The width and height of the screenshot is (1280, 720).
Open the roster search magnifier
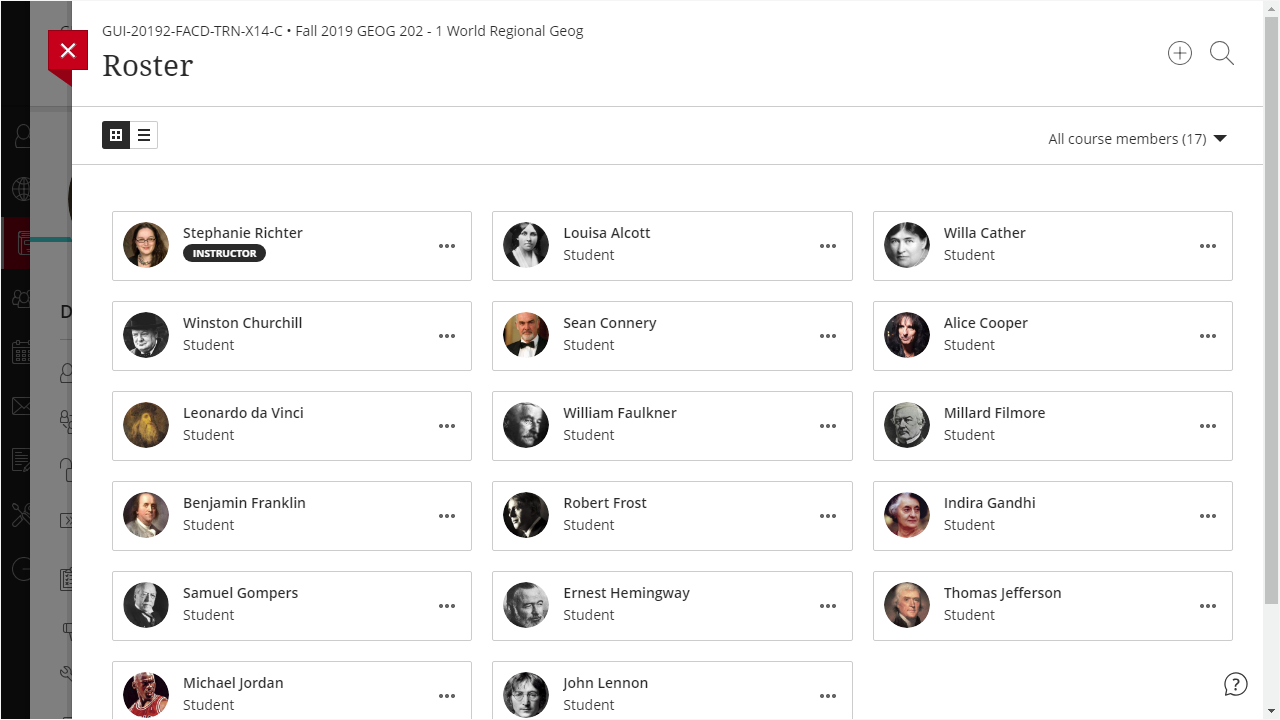1222,54
